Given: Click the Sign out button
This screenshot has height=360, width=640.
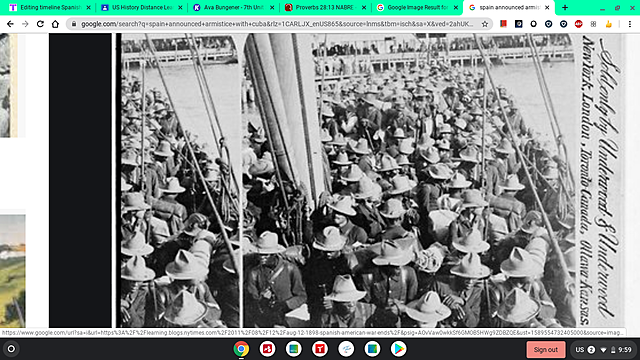Looking at the screenshot, I should (546, 349).
